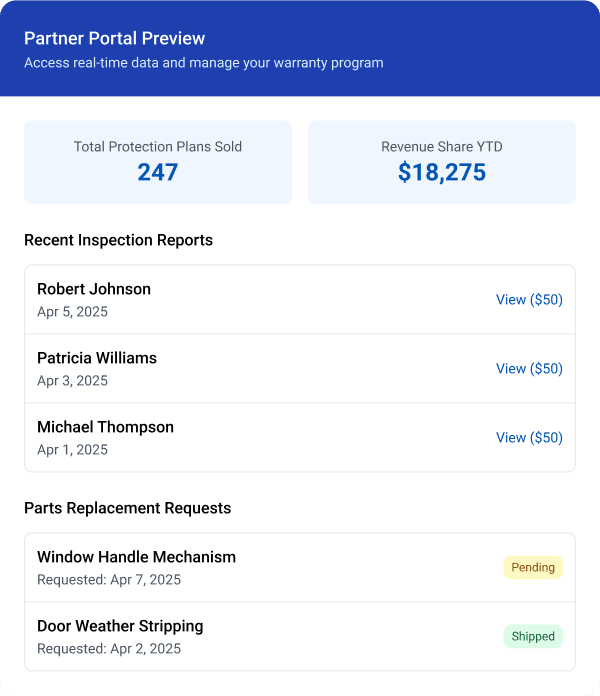Click the warranty program subtitle in header

click(204, 63)
